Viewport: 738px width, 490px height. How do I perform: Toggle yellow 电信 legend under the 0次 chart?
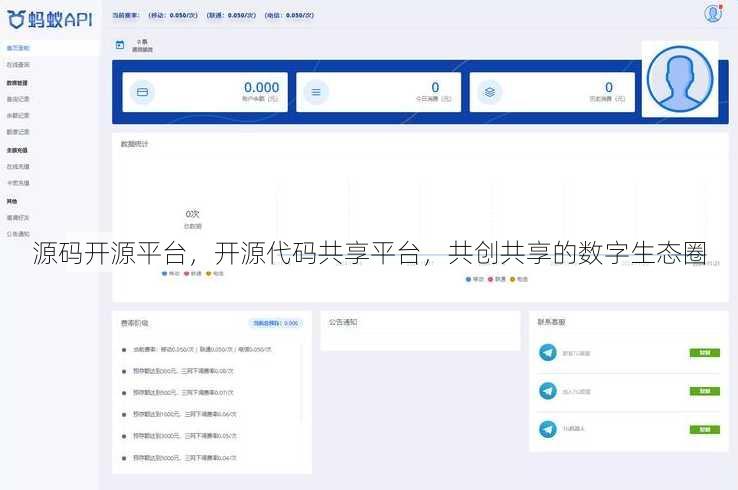click(215, 273)
